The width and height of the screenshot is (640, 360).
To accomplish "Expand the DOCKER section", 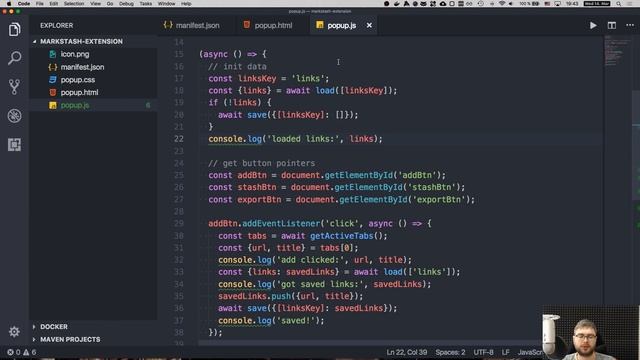I will click(54, 327).
